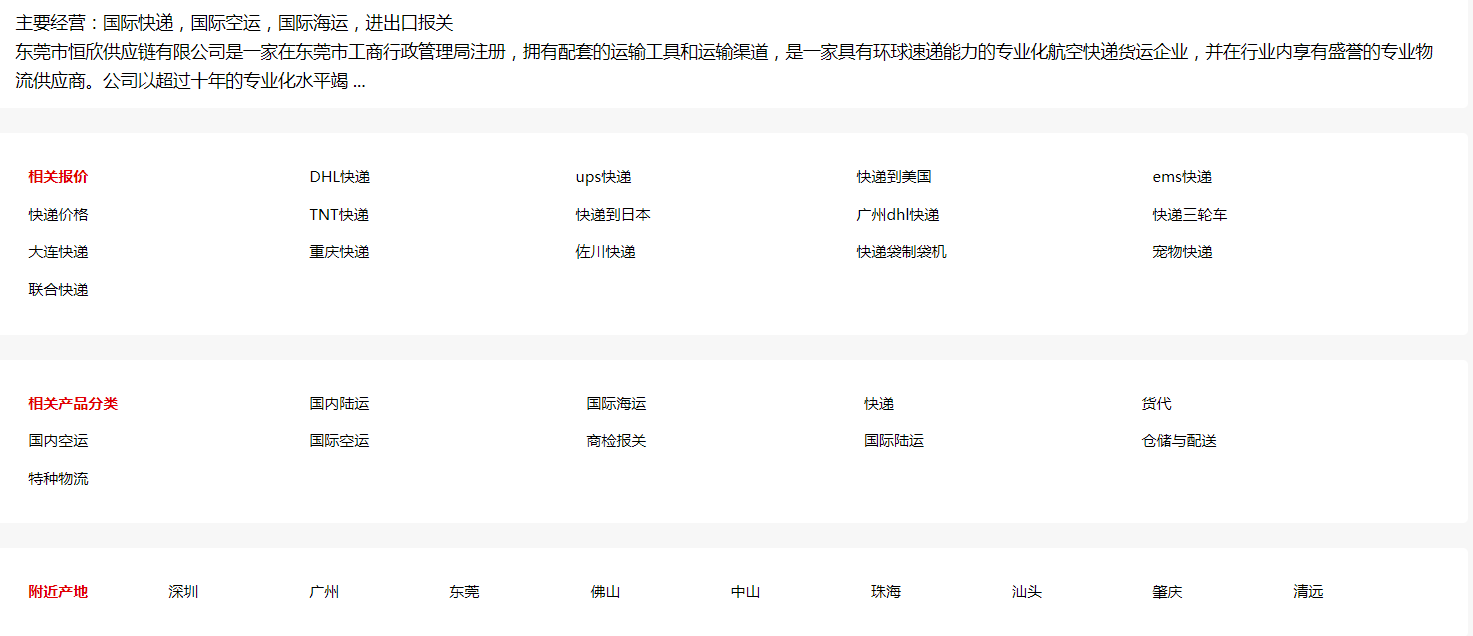Choose 深圳 in nearby locations
Viewport: 1473px width, 636px height.
[183, 592]
